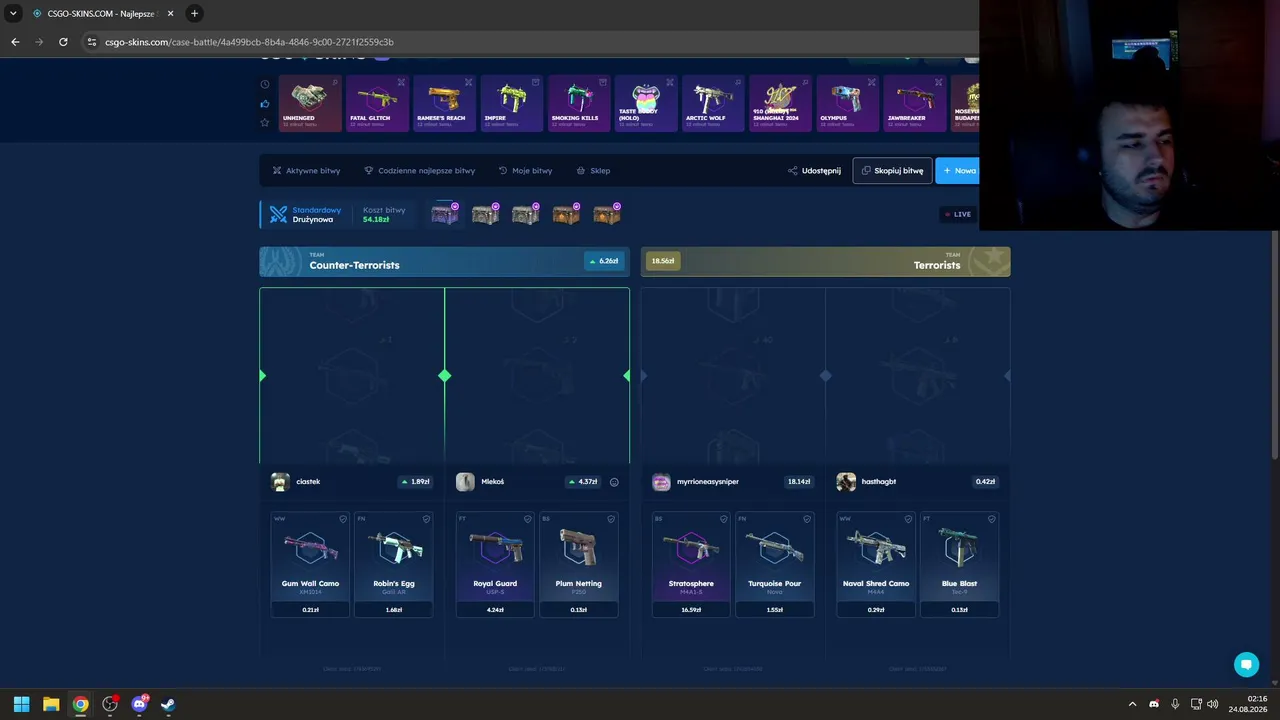Viewport: 1280px width, 720px height.
Task: Open the Shanghai 2024 sticker drop
Action: point(779,103)
